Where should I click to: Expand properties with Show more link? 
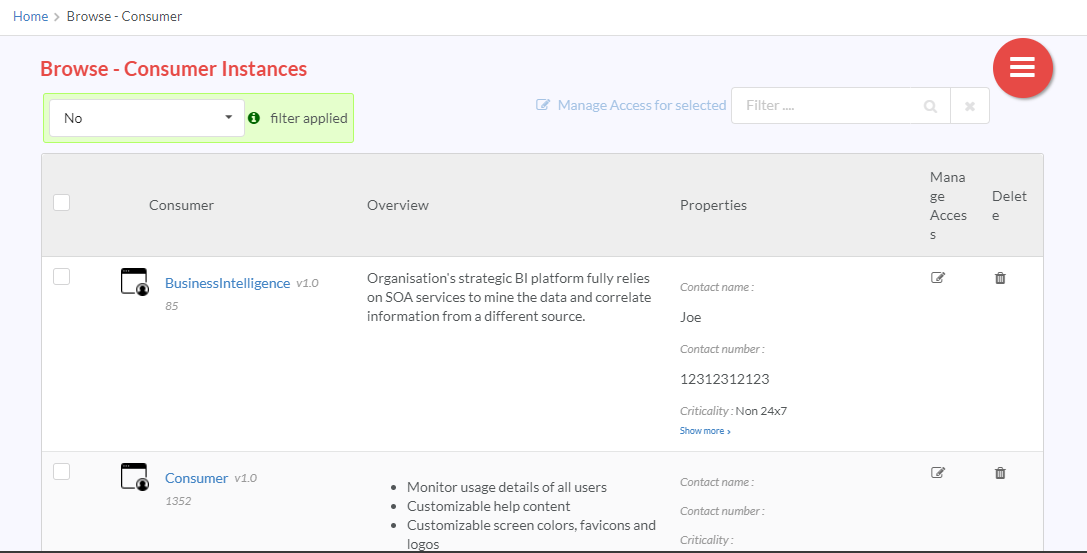tap(705, 431)
